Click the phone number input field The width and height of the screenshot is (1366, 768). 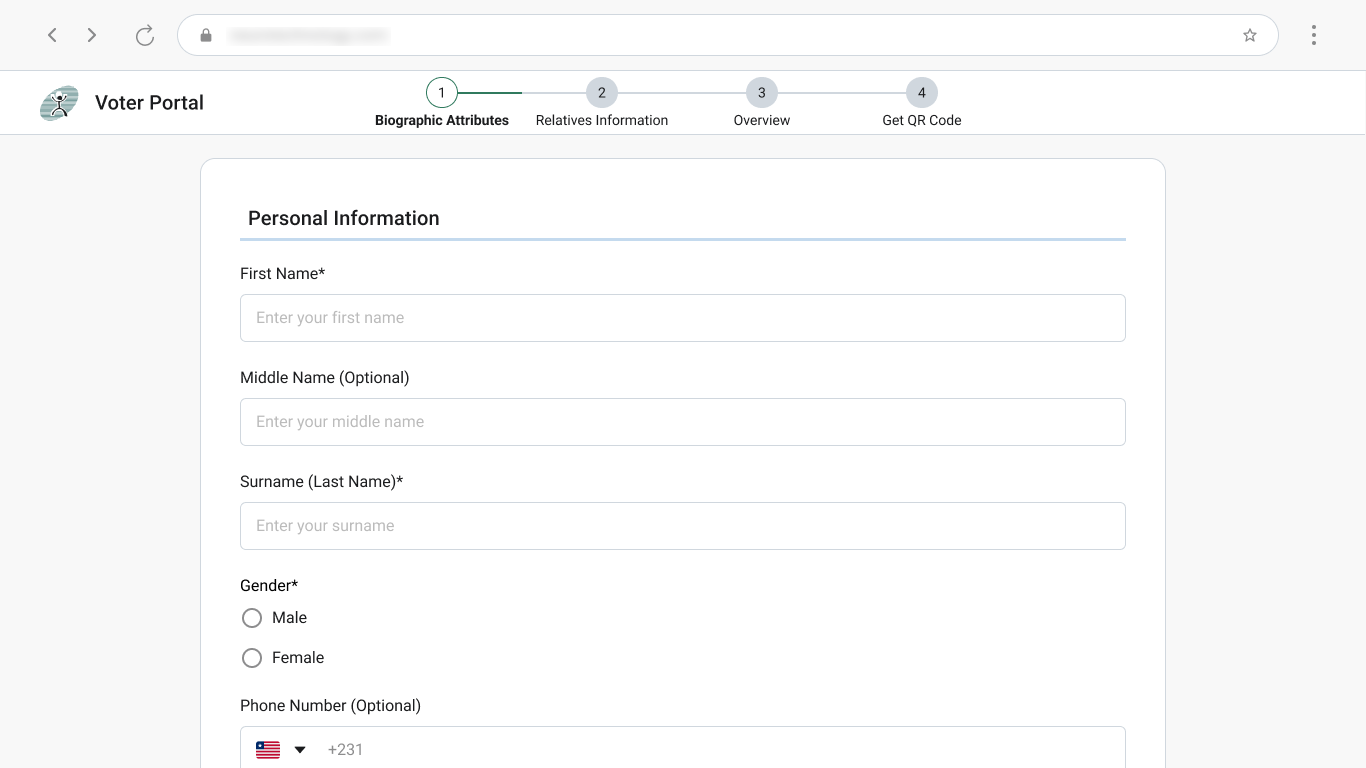pos(720,750)
